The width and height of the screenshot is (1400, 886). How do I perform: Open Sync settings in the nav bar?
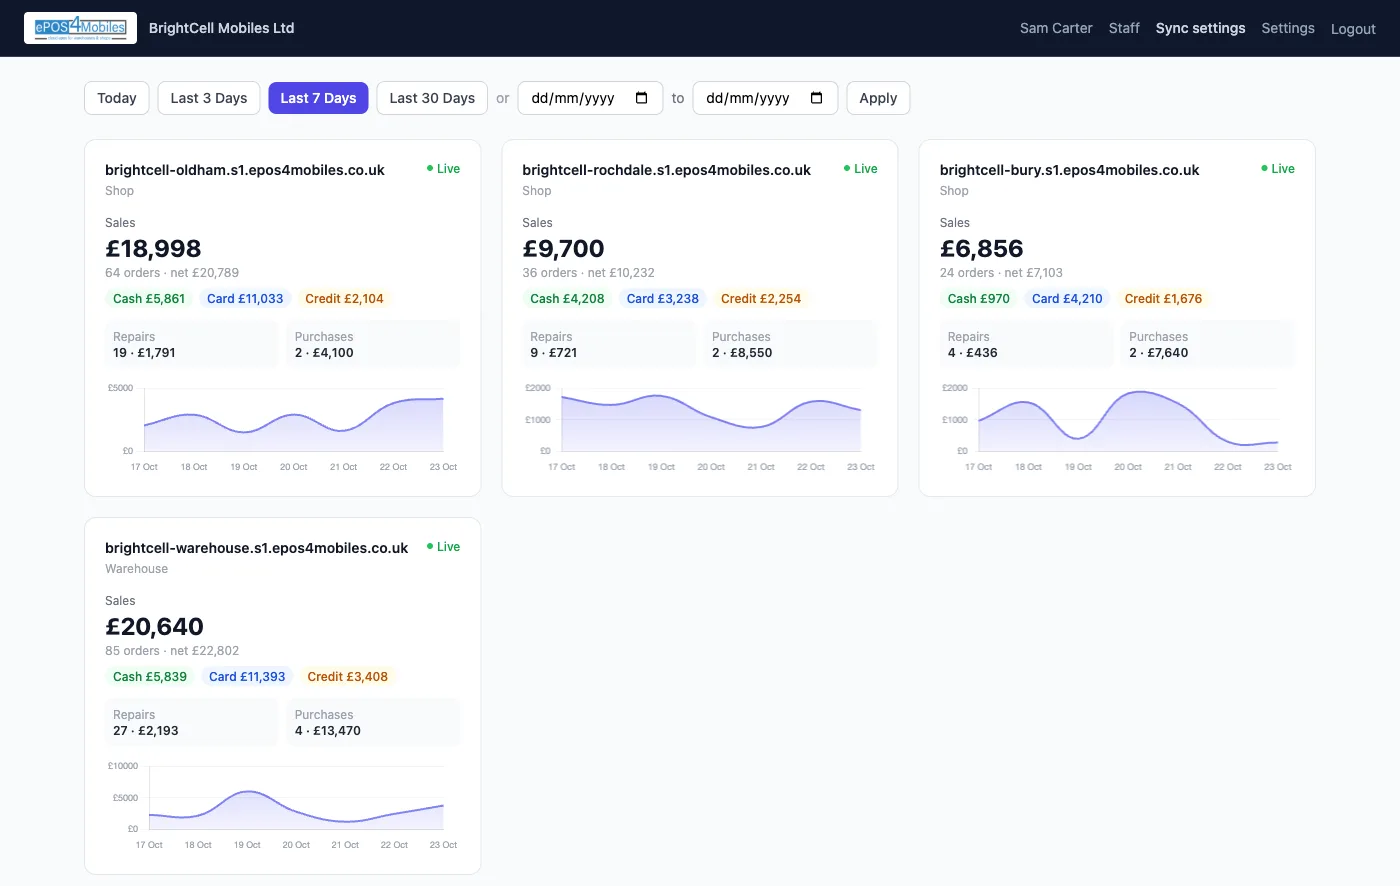1200,28
